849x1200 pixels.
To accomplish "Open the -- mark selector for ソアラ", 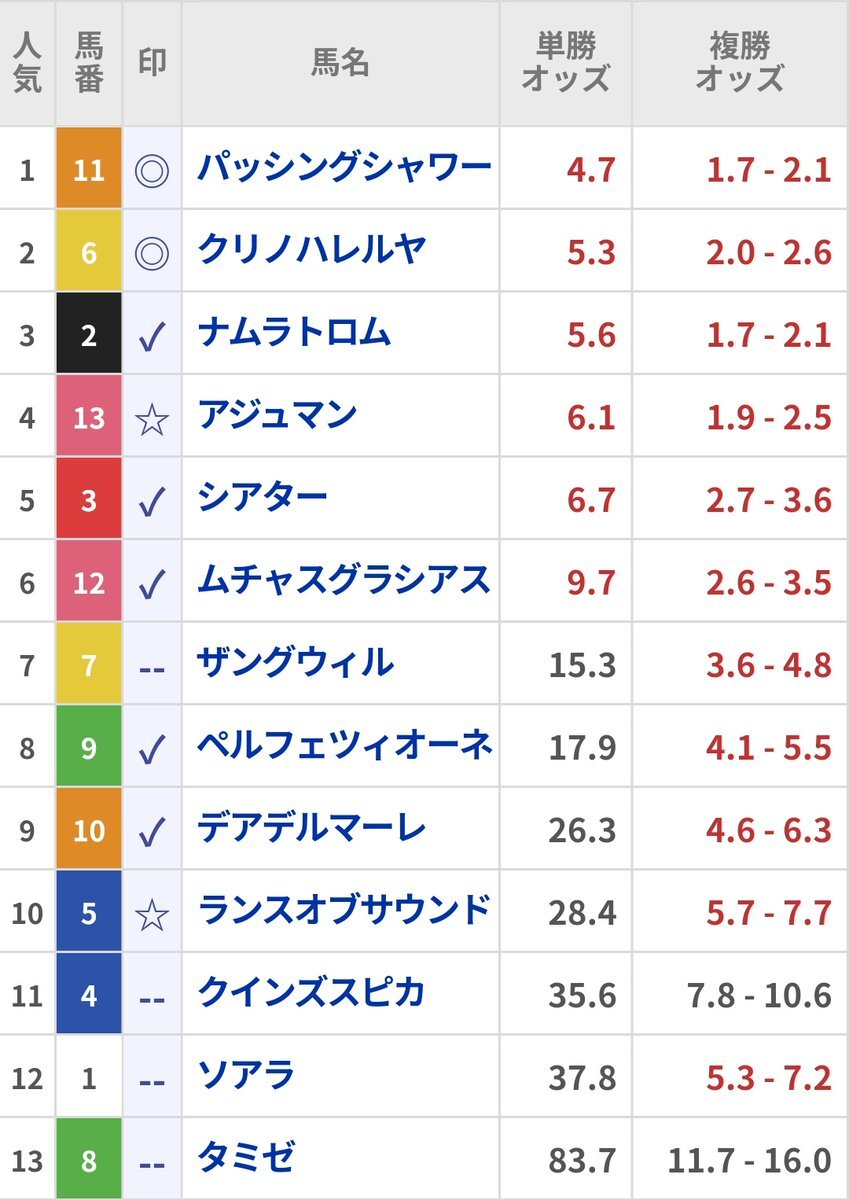I will pyautogui.click(x=152, y=1079).
